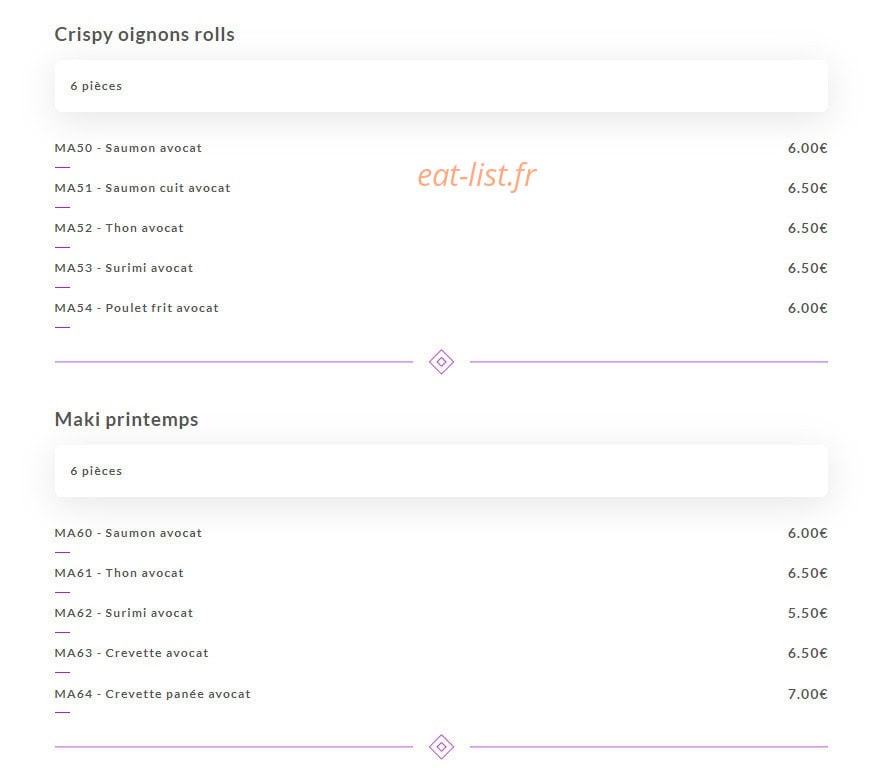Click the 6 pièces box under Maki printemps

[441, 471]
